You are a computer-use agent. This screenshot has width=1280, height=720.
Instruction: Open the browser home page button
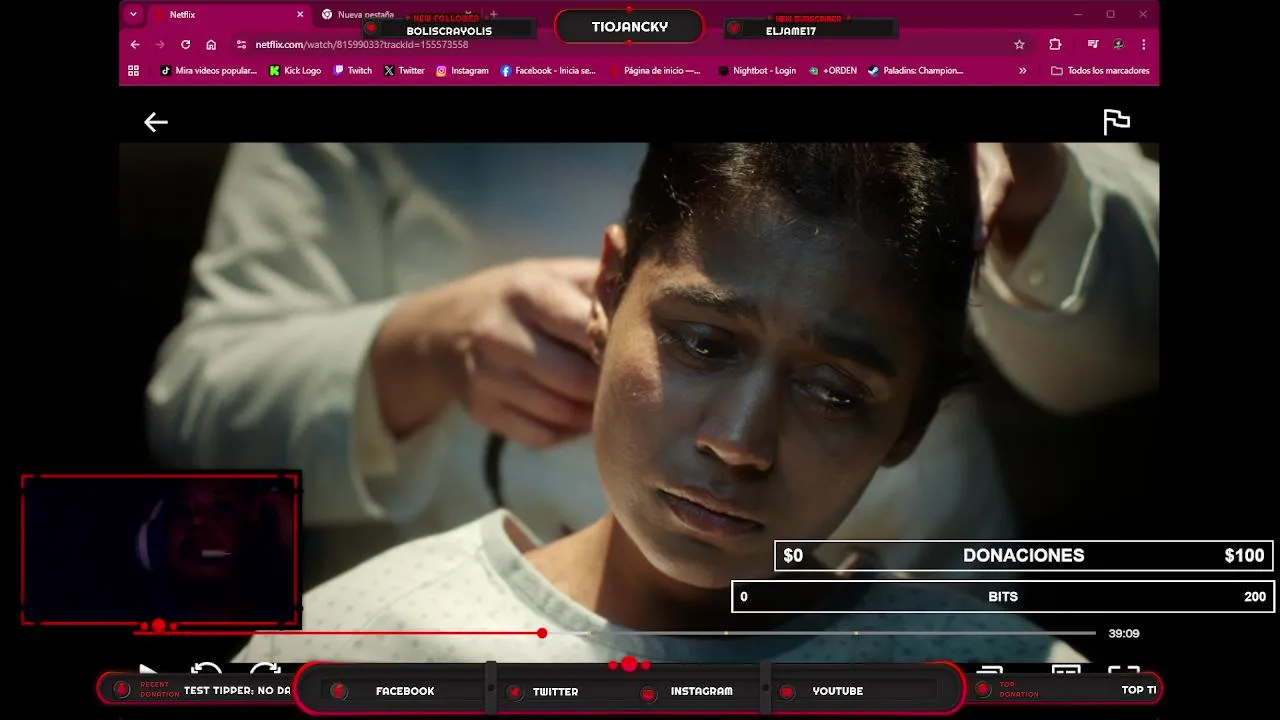(x=211, y=45)
